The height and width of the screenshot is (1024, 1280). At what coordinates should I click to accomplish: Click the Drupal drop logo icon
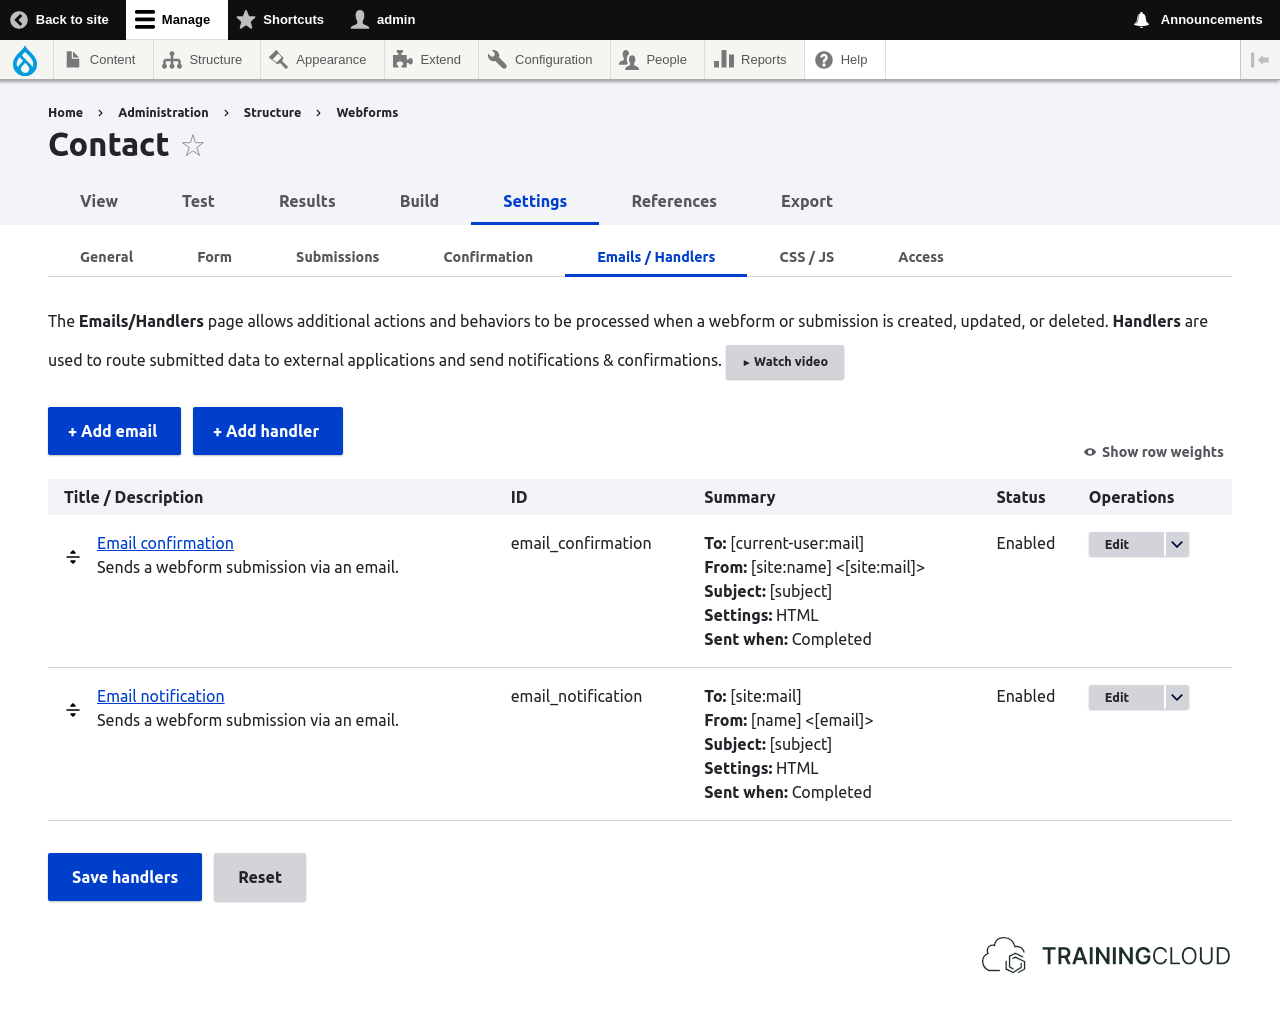tap(25, 60)
